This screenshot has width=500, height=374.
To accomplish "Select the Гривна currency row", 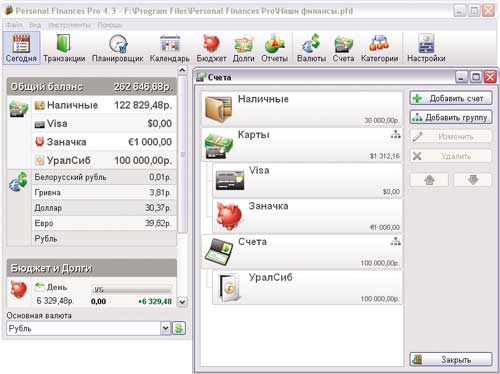I will tap(104, 192).
